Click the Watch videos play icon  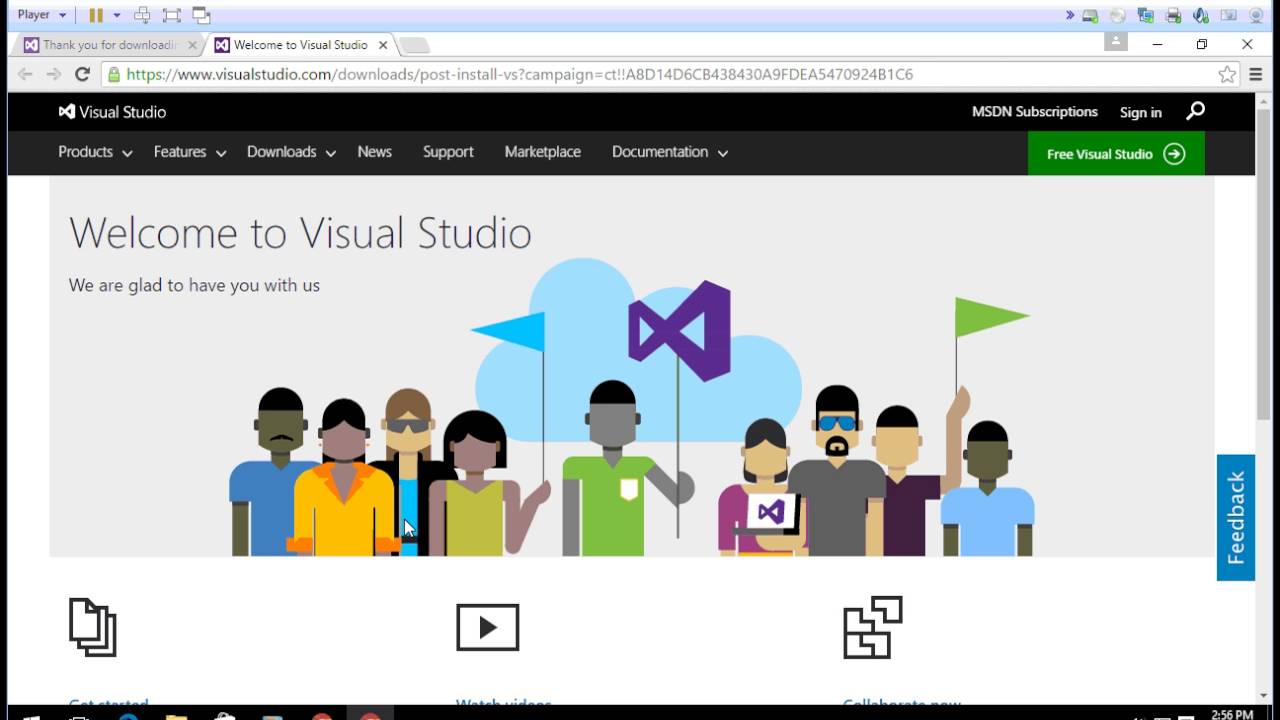[488, 627]
